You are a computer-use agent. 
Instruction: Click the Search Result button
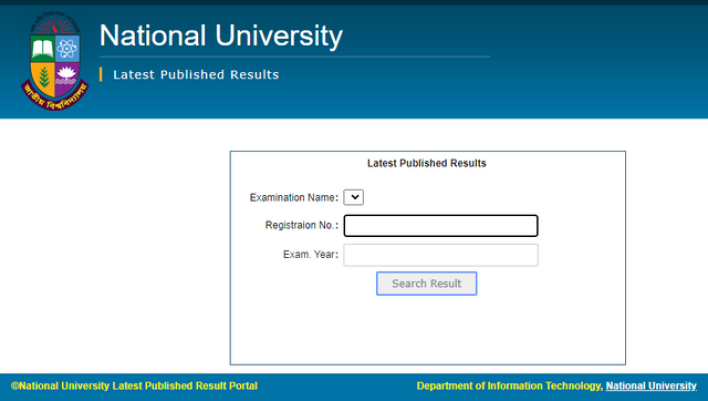pos(427,284)
